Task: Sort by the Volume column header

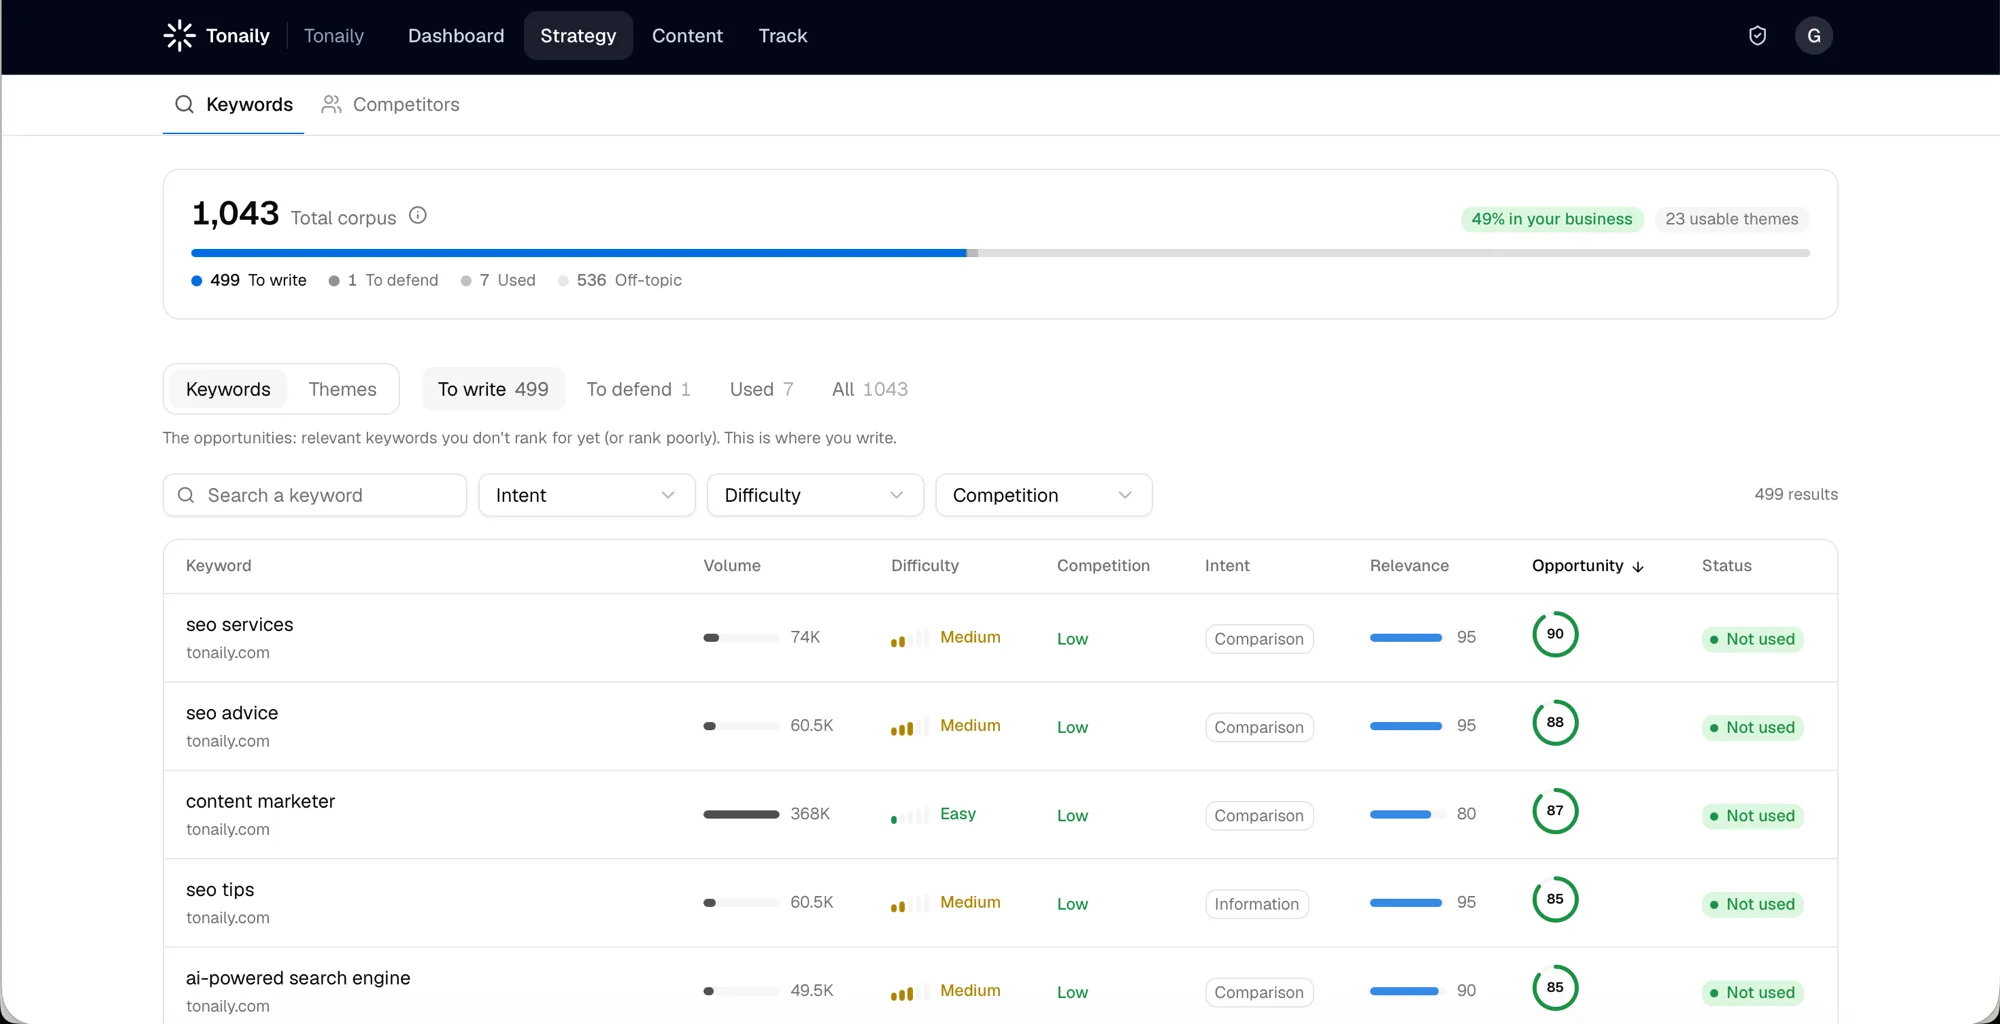Action: click(732, 566)
